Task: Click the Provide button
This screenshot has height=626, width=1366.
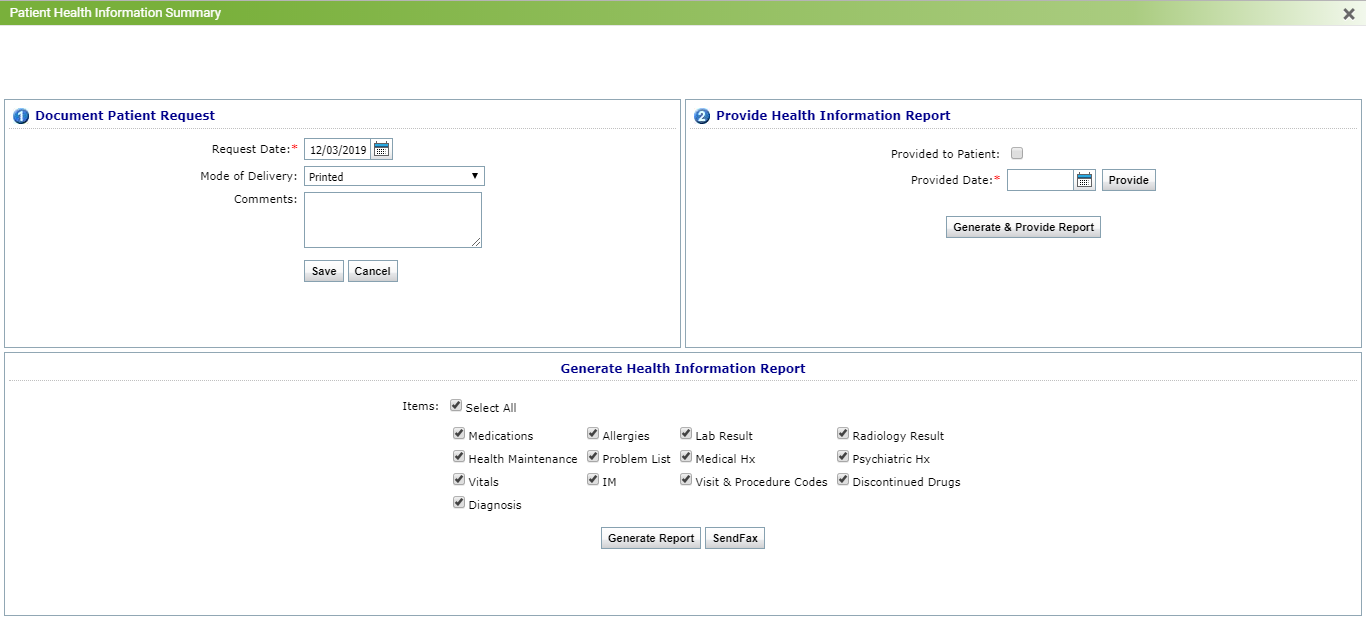Action: pos(1128,180)
